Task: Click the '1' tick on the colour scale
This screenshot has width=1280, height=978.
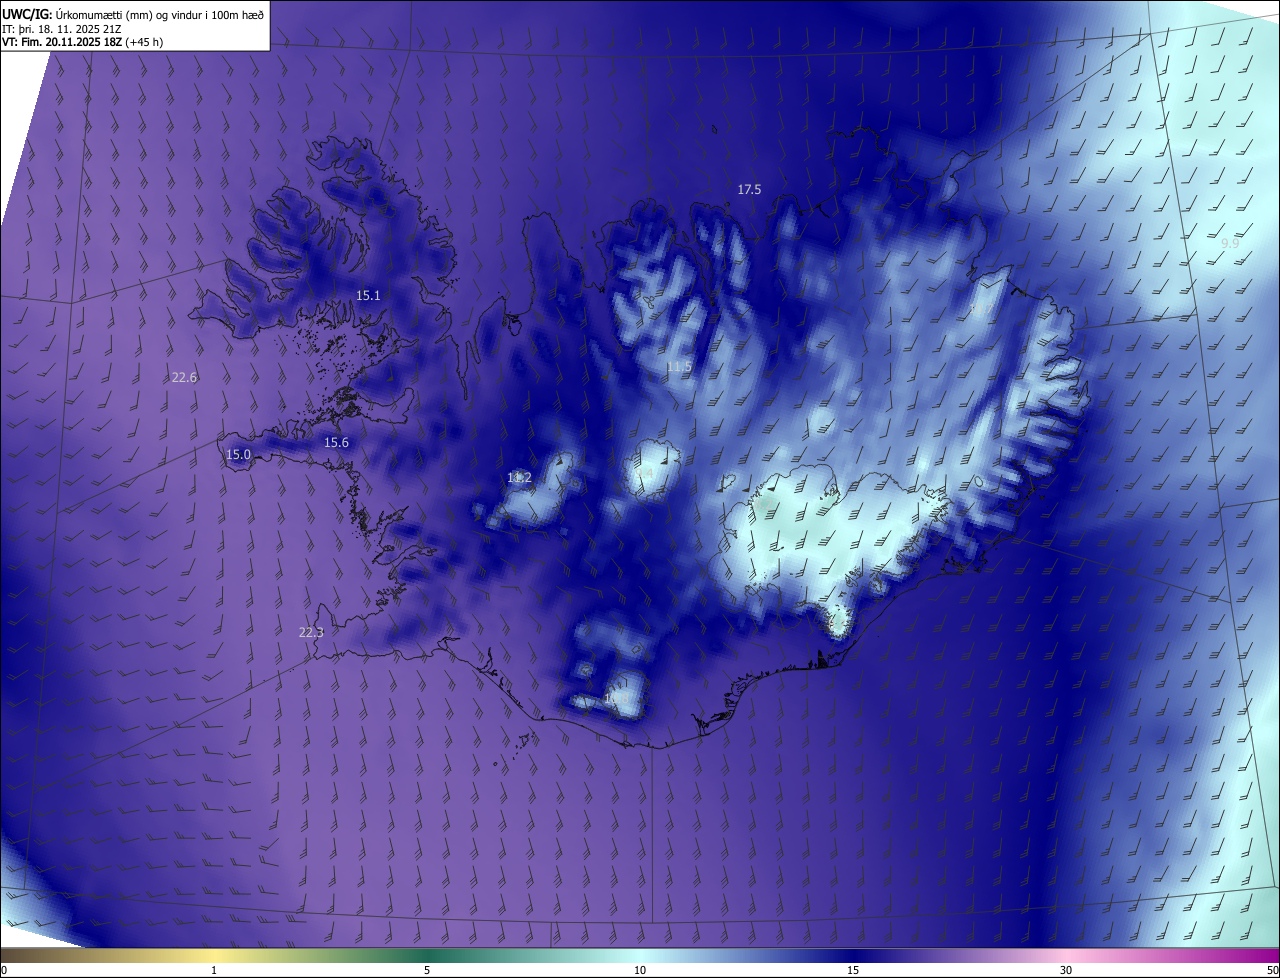Action: point(214,970)
